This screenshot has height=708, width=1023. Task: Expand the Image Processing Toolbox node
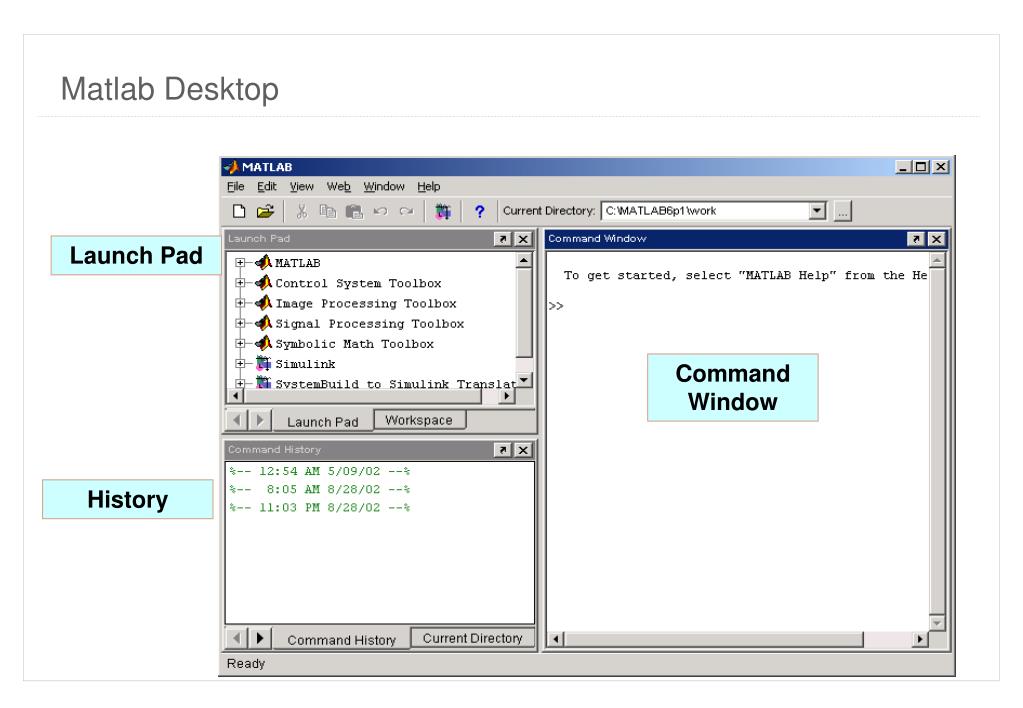pyautogui.click(x=240, y=303)
